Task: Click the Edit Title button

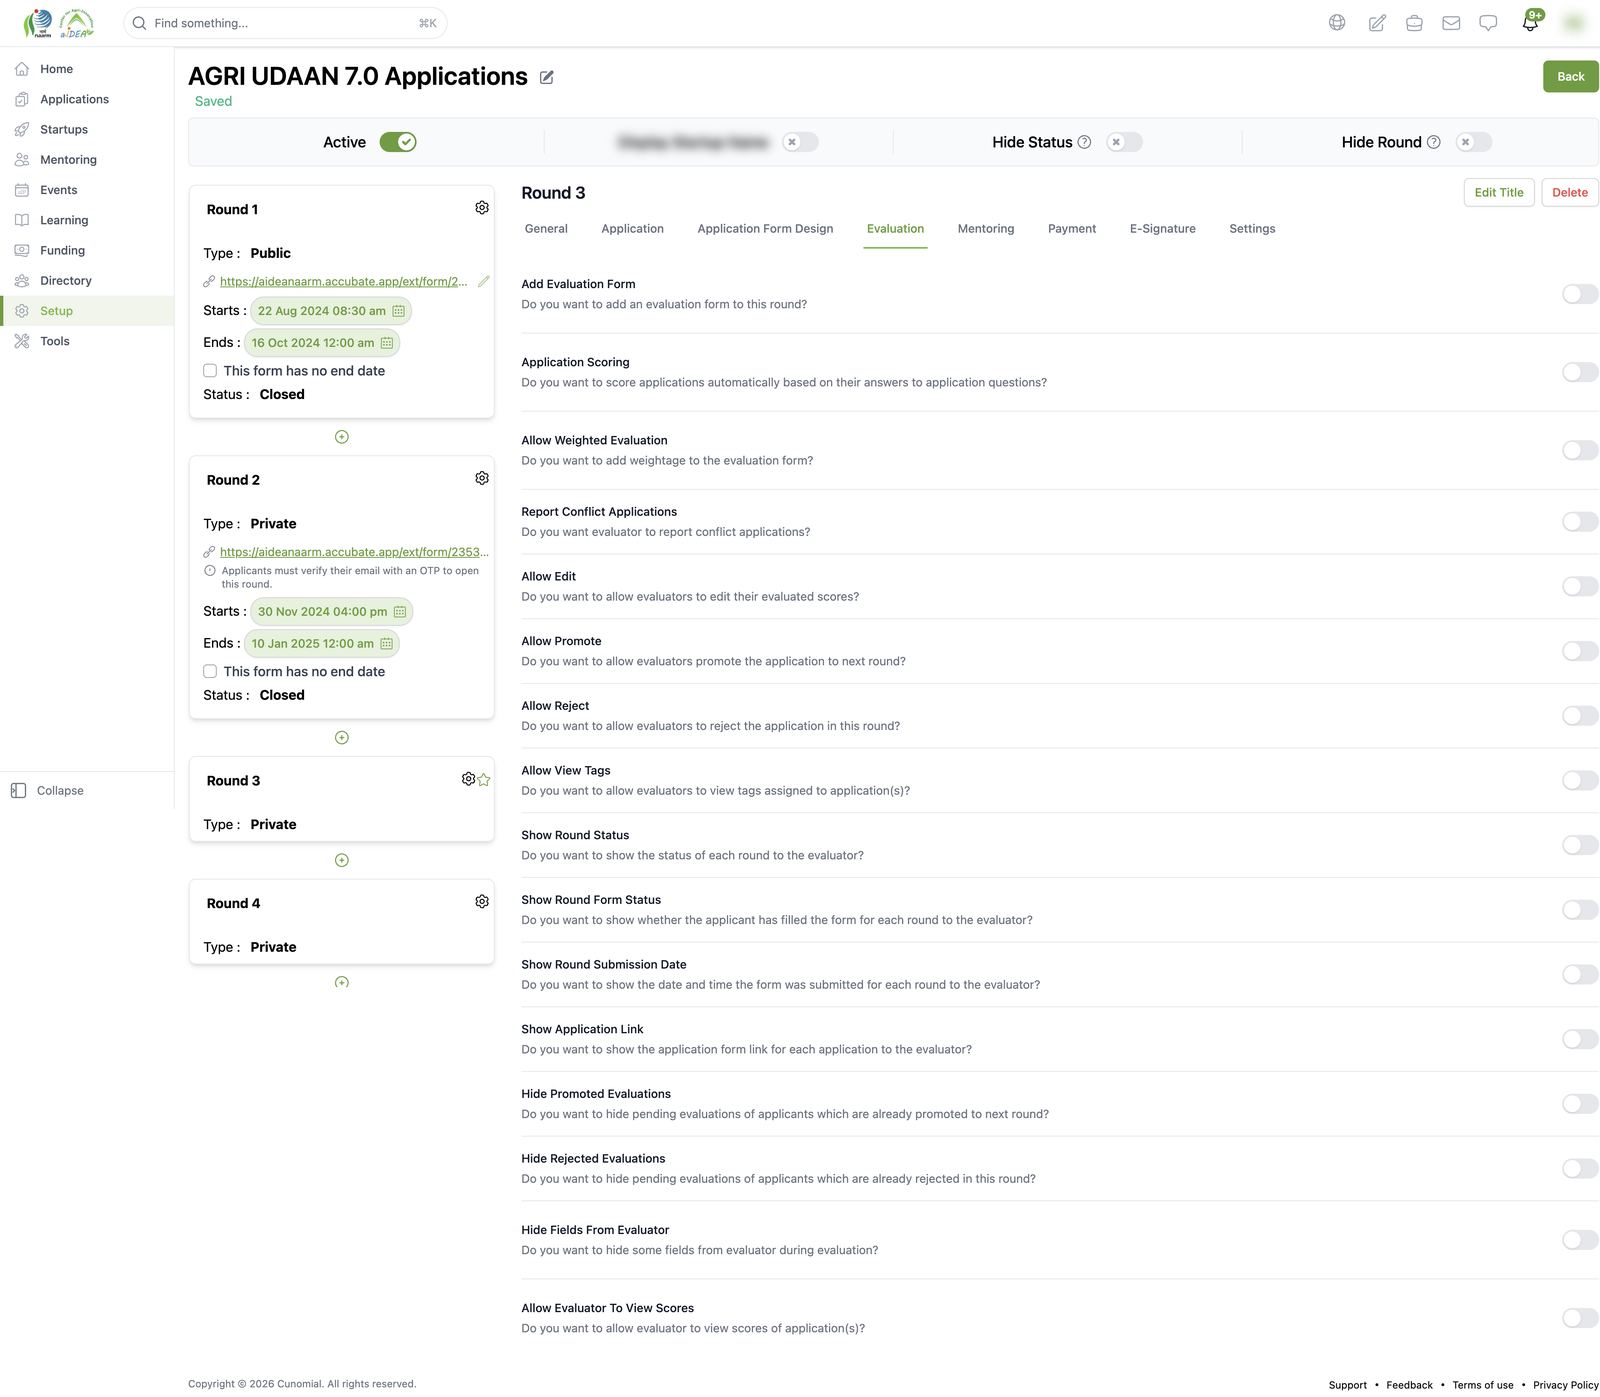Action: pos(1499,193)
